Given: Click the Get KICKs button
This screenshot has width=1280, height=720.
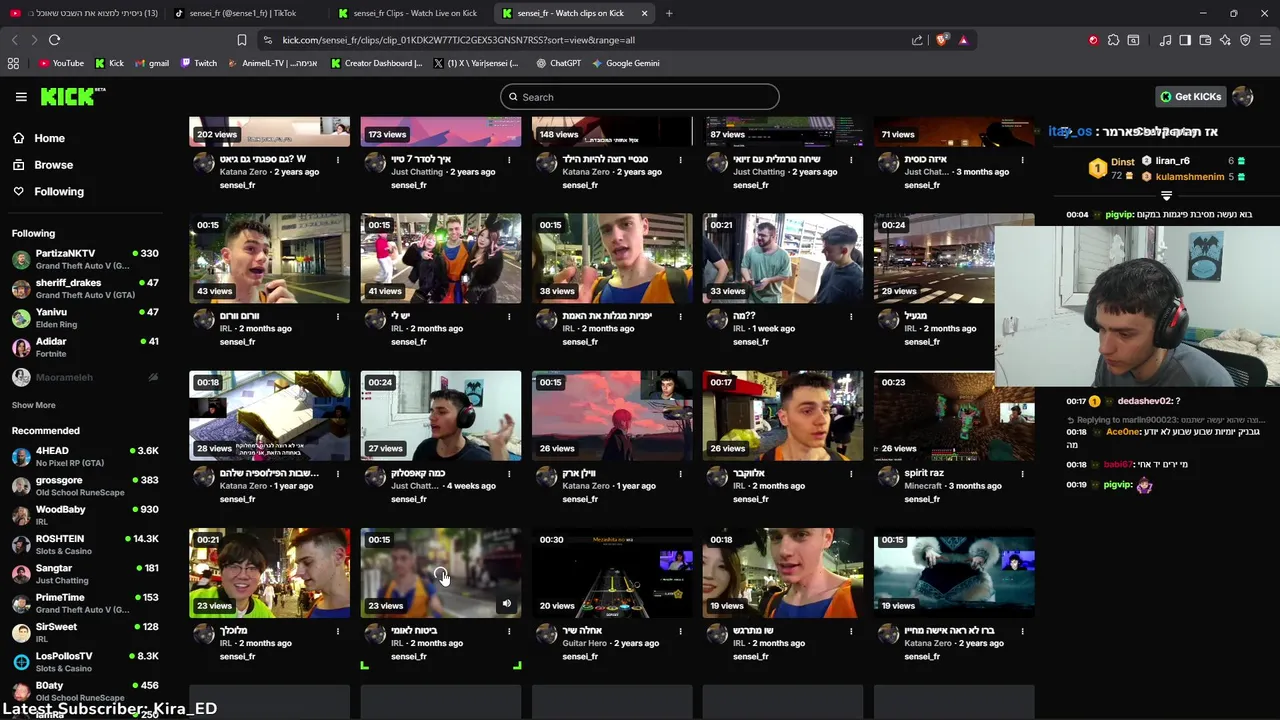Looking at the screenshot, I should pos(1191,97).
